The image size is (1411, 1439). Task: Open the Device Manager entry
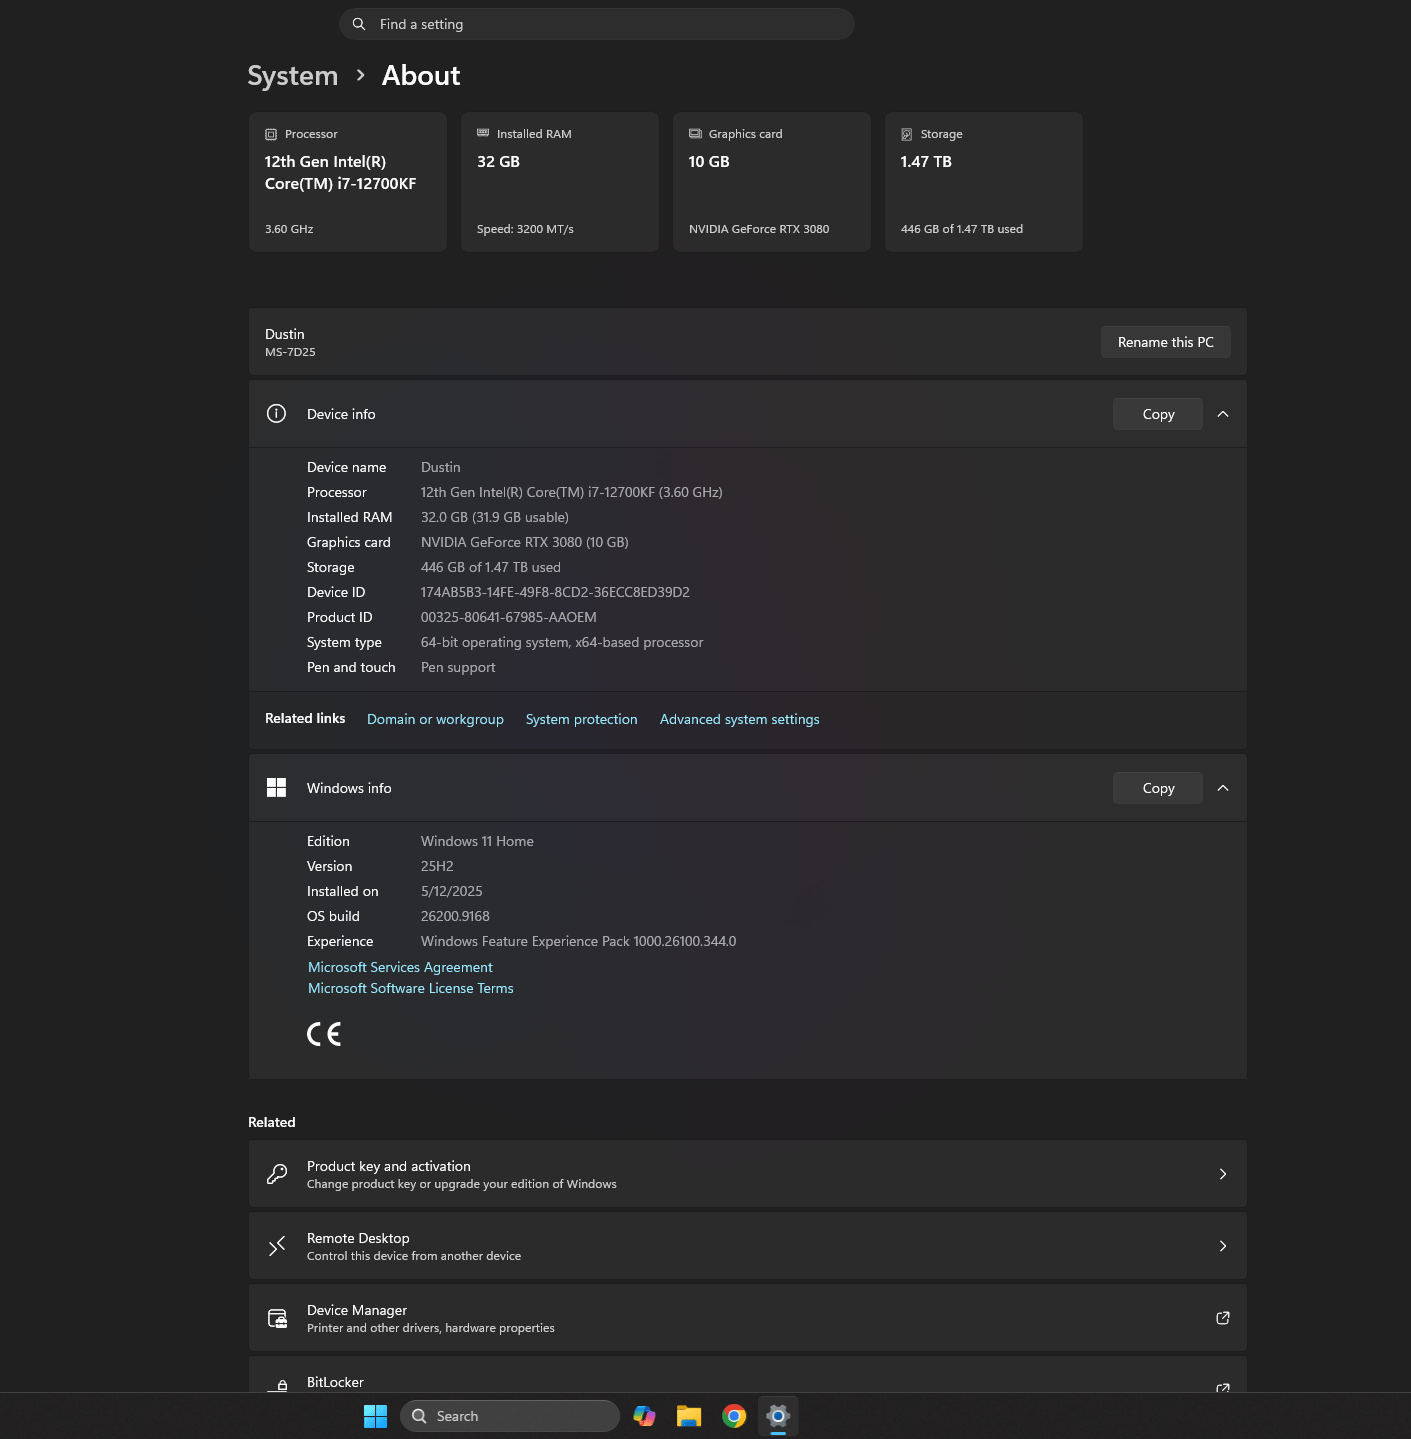click(x=748, y=1318)
